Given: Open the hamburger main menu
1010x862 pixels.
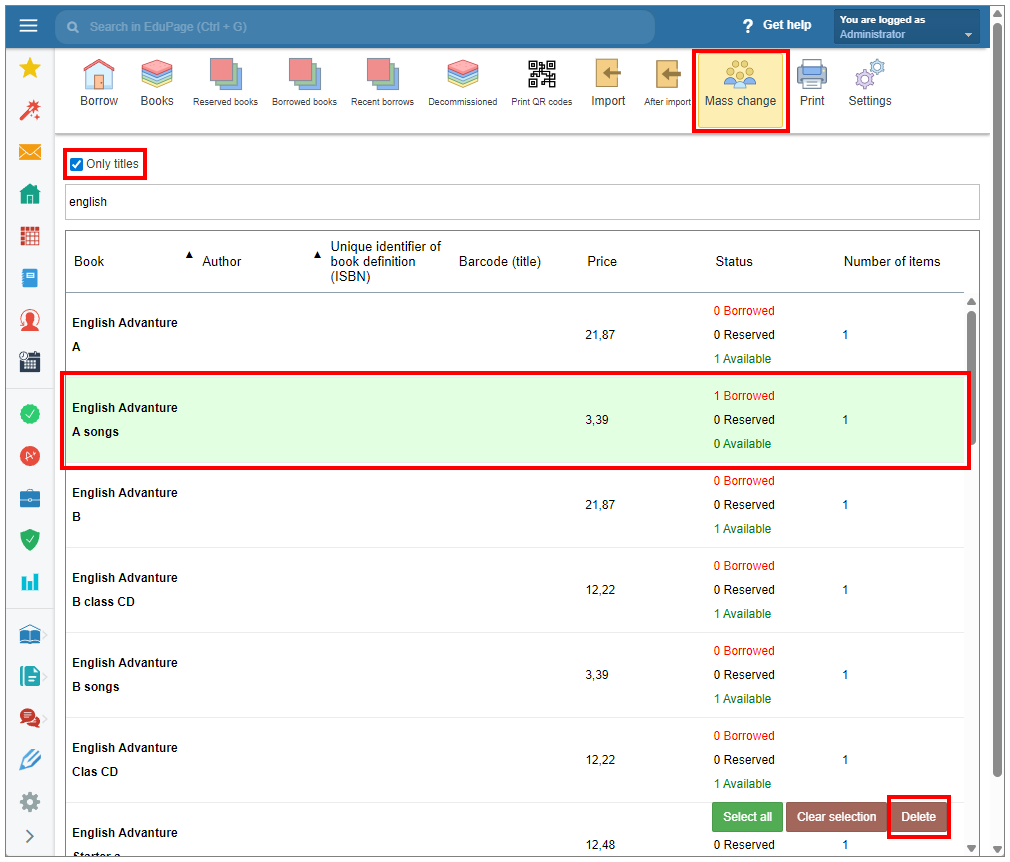Looking at the screenshot, I should pyautogui.click(x=28, y=26).
